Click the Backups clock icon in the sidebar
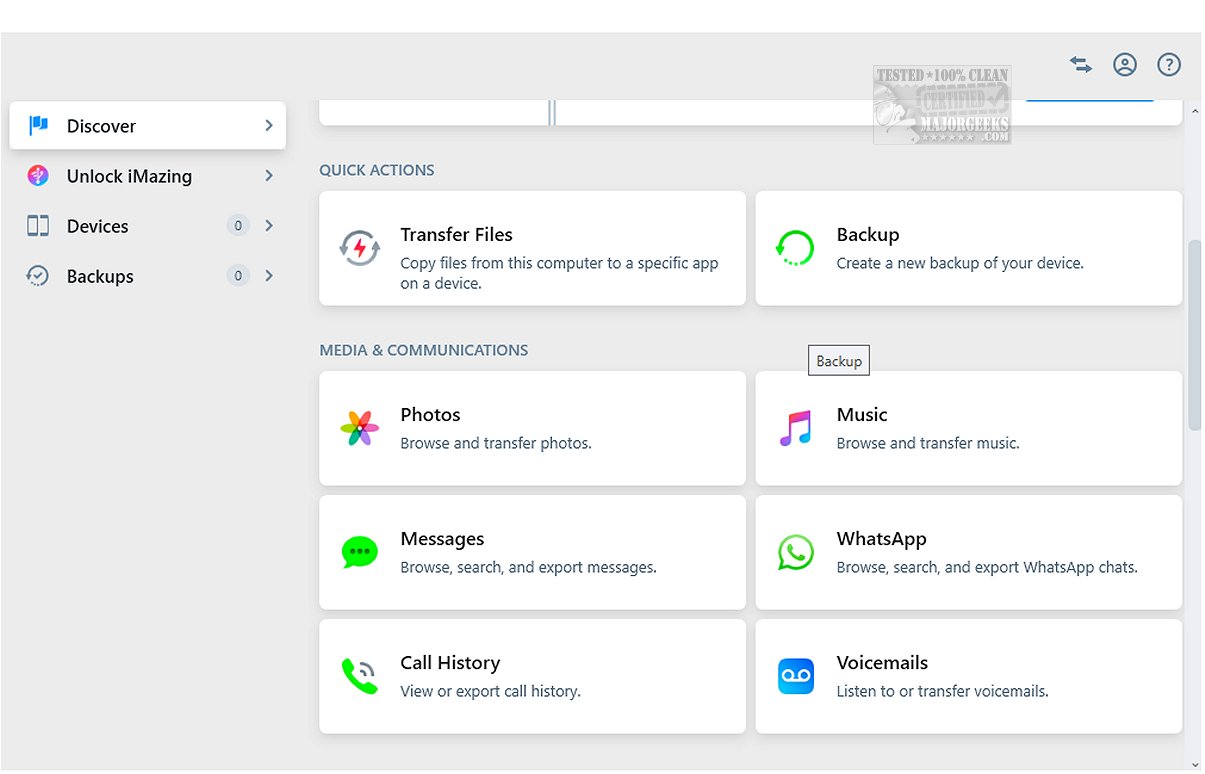1205x774 pixels. pos(38,276)
